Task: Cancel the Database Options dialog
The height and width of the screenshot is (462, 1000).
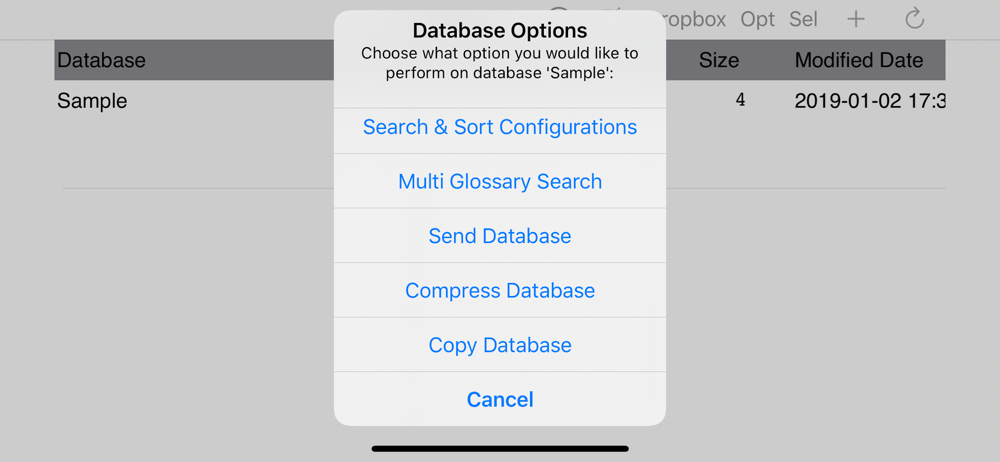Action: pyautogui.click(x=500, y=399)
